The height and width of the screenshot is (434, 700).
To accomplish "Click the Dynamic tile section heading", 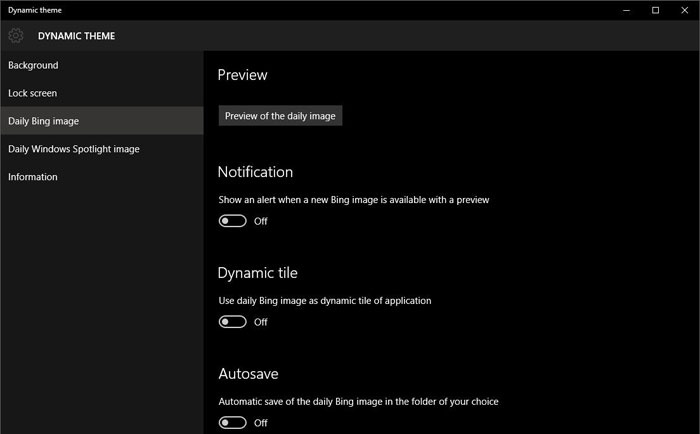I will click(x=257, y=273).
